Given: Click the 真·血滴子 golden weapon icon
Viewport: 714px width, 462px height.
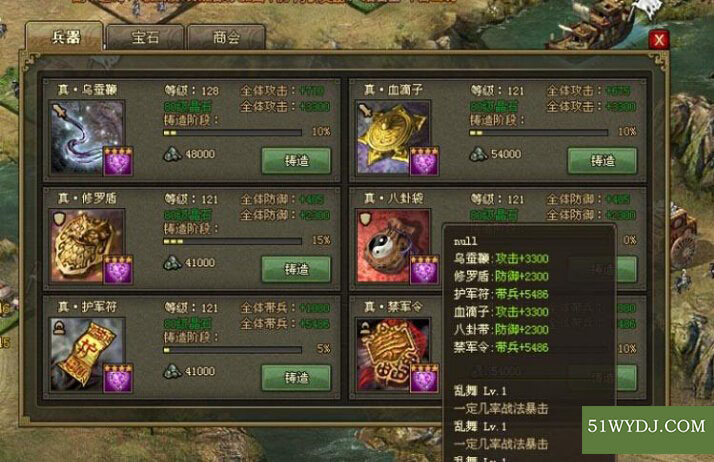Looking at the screenshot, I should pyautogui.click(x=393, y=137).
